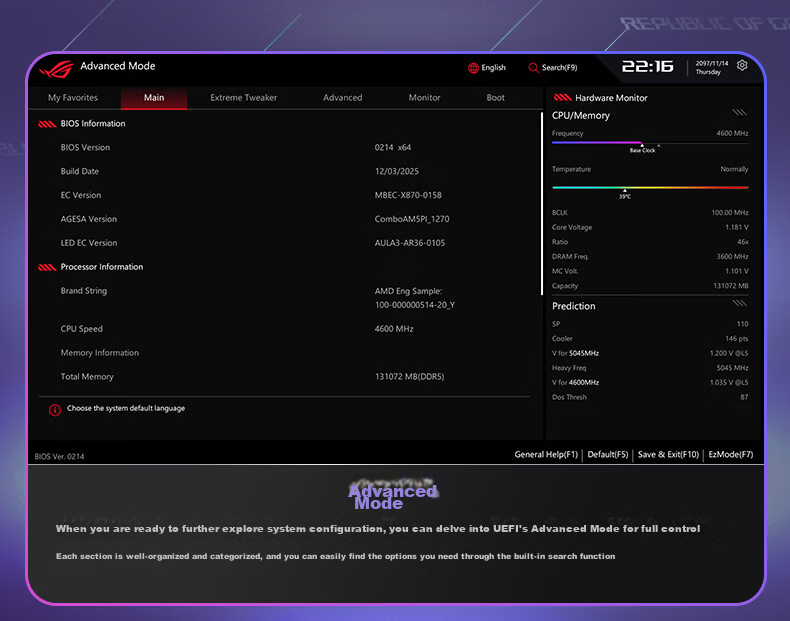Click the SP 110 prediction

650,324
